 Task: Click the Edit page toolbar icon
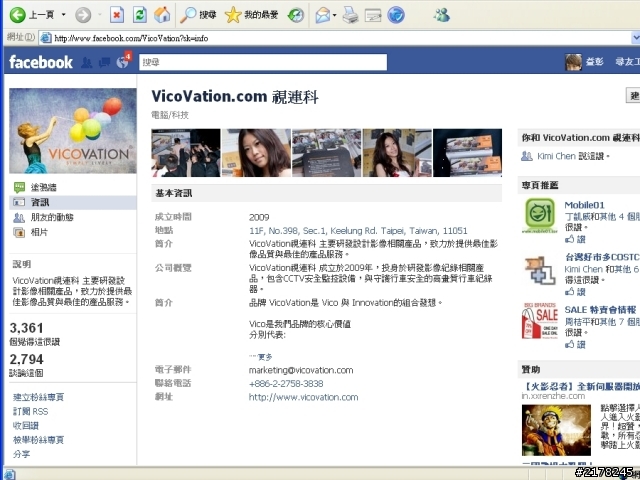click(373, 16)
